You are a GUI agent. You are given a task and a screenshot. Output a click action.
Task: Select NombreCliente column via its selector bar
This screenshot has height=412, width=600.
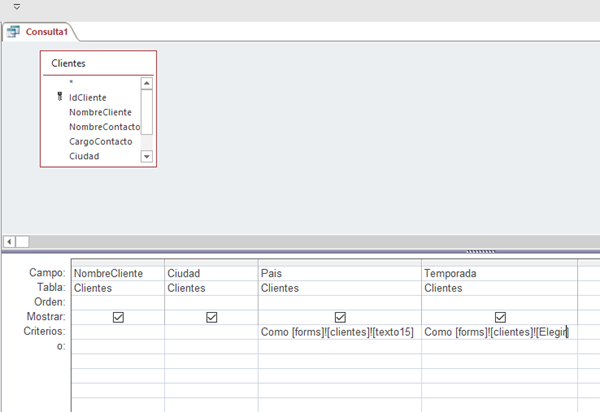point(118,263)
